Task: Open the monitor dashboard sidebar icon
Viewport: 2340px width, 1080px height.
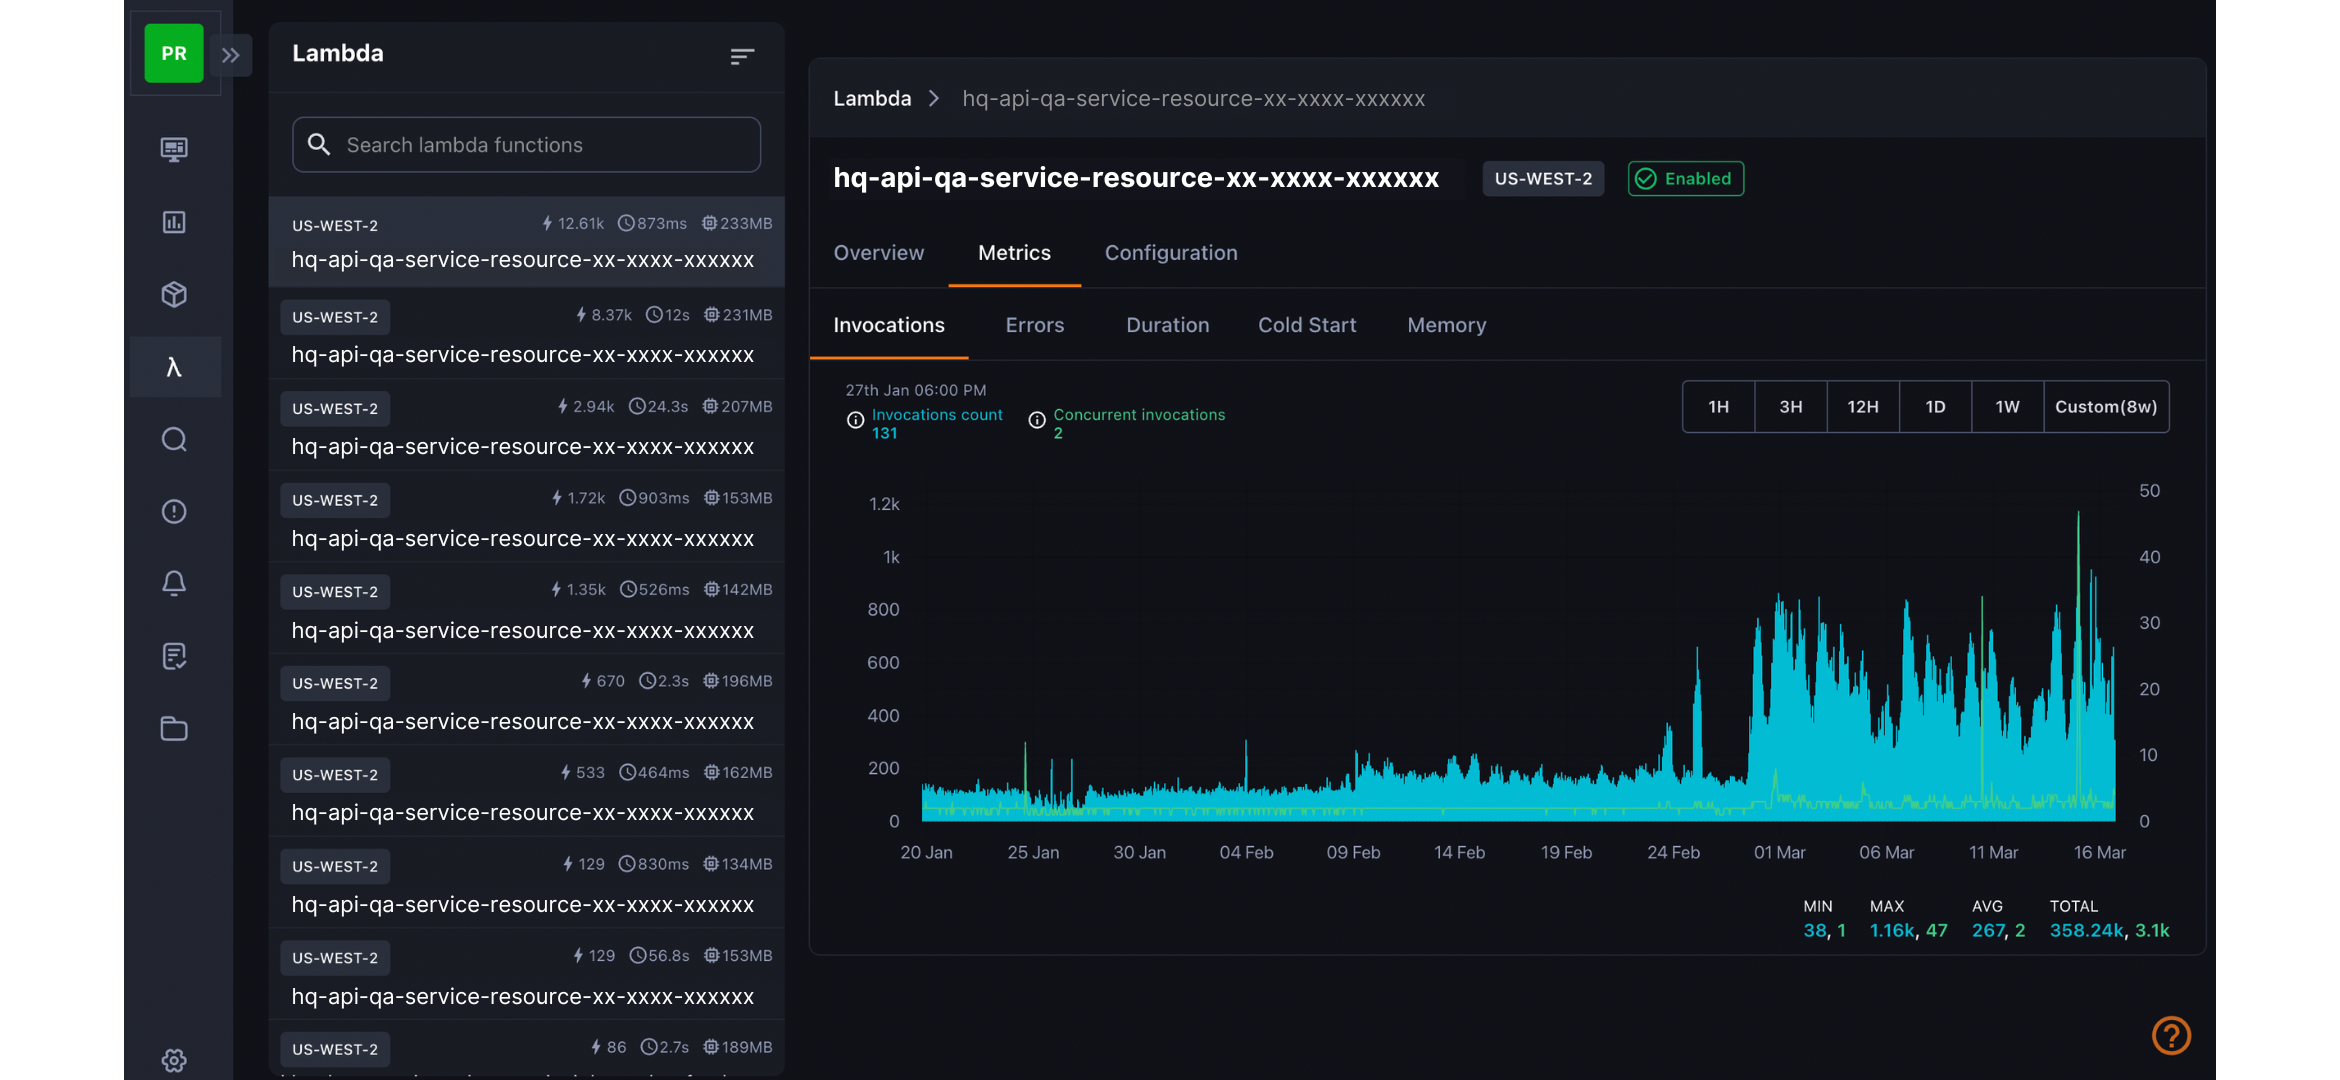Action: click(x=174, y=149)
